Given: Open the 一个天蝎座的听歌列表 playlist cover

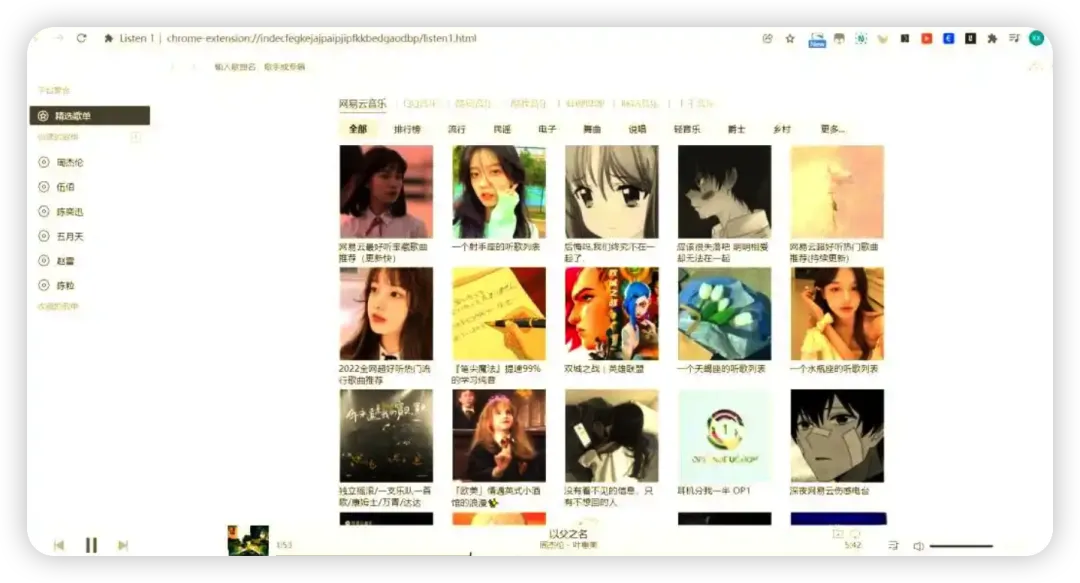Looking at the screenshot, I should coord(725,314).
